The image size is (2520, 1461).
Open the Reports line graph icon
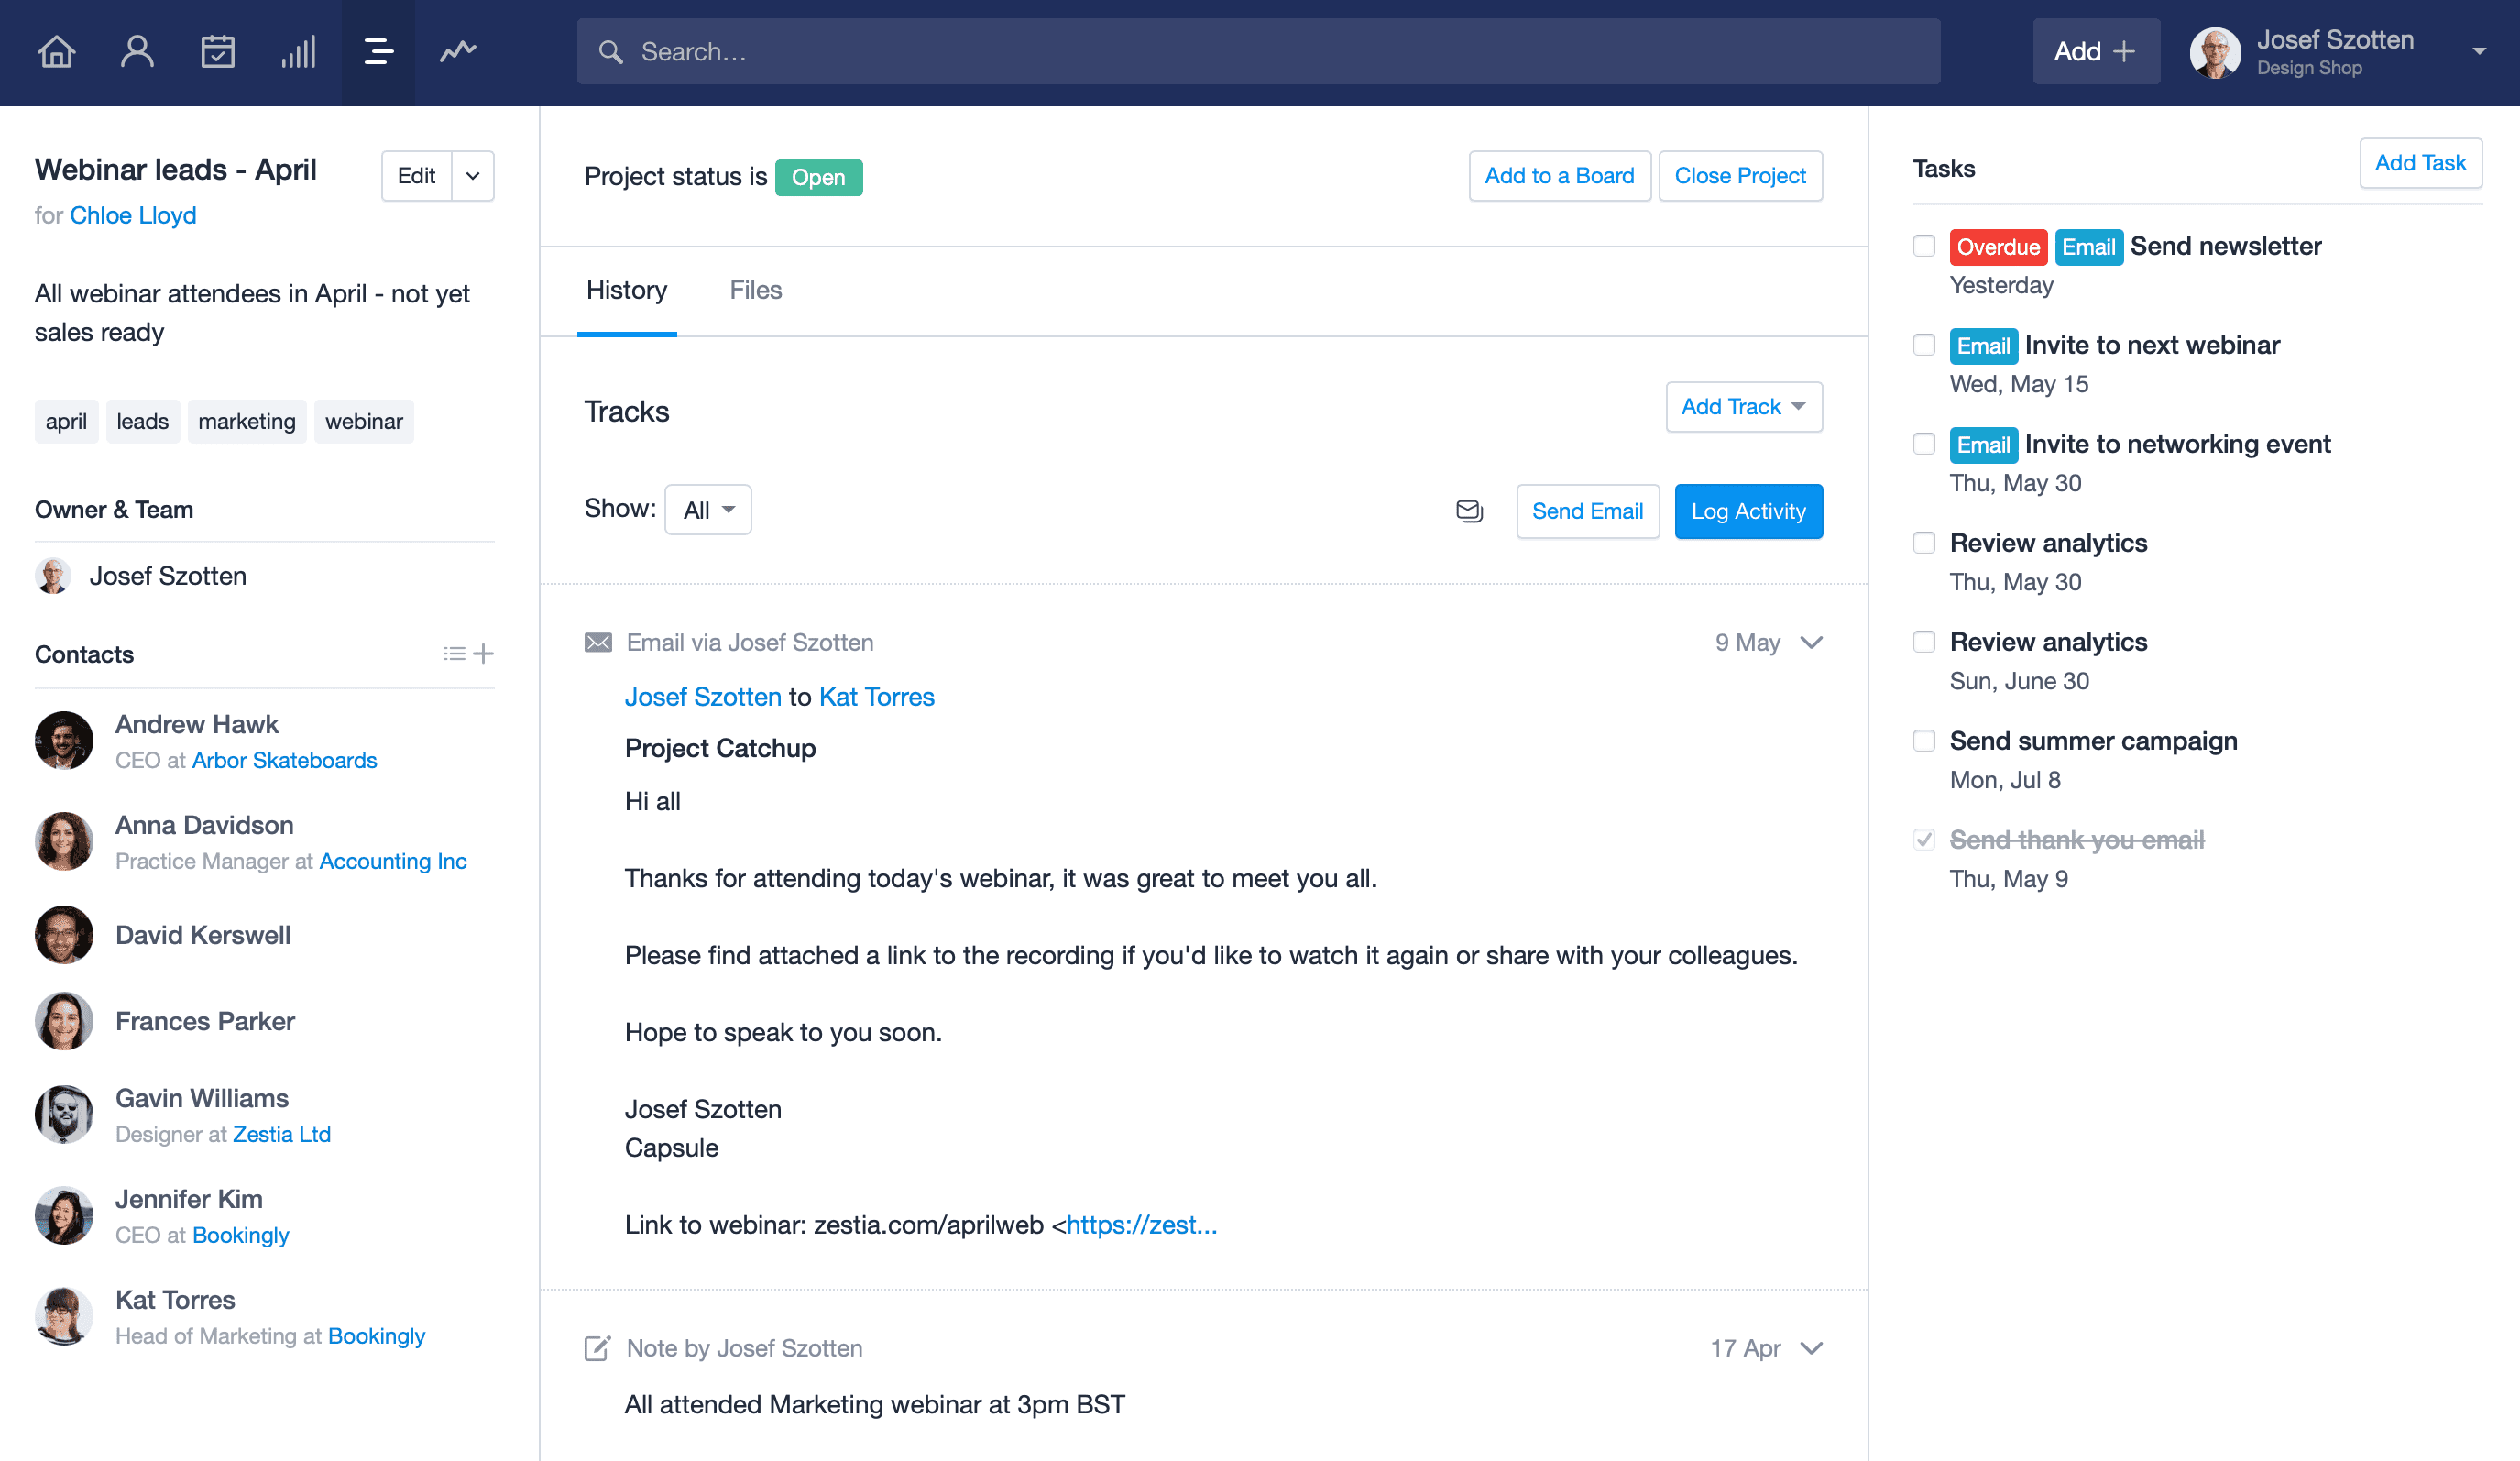pyautogui.click(x=458, y=50)
